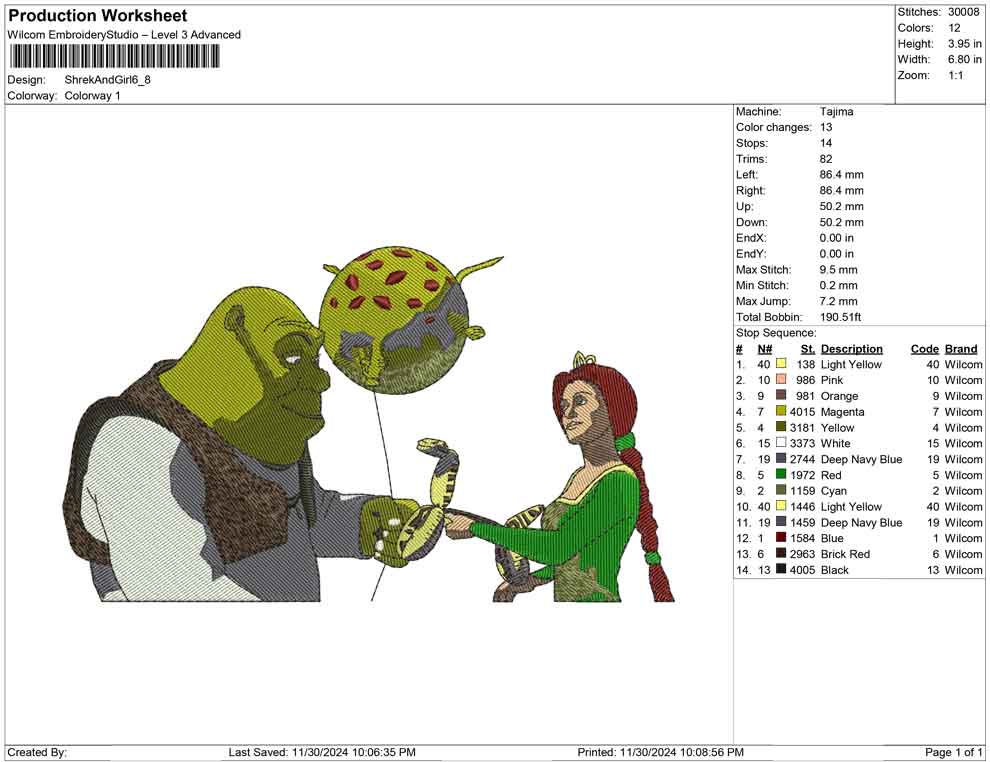Image resolution: width=990 pixels, height=762 pixels.
Task: Pick the Deep Navy Blue swatch beside 1459
Action: pyautogui.click(x=781, y=521)
